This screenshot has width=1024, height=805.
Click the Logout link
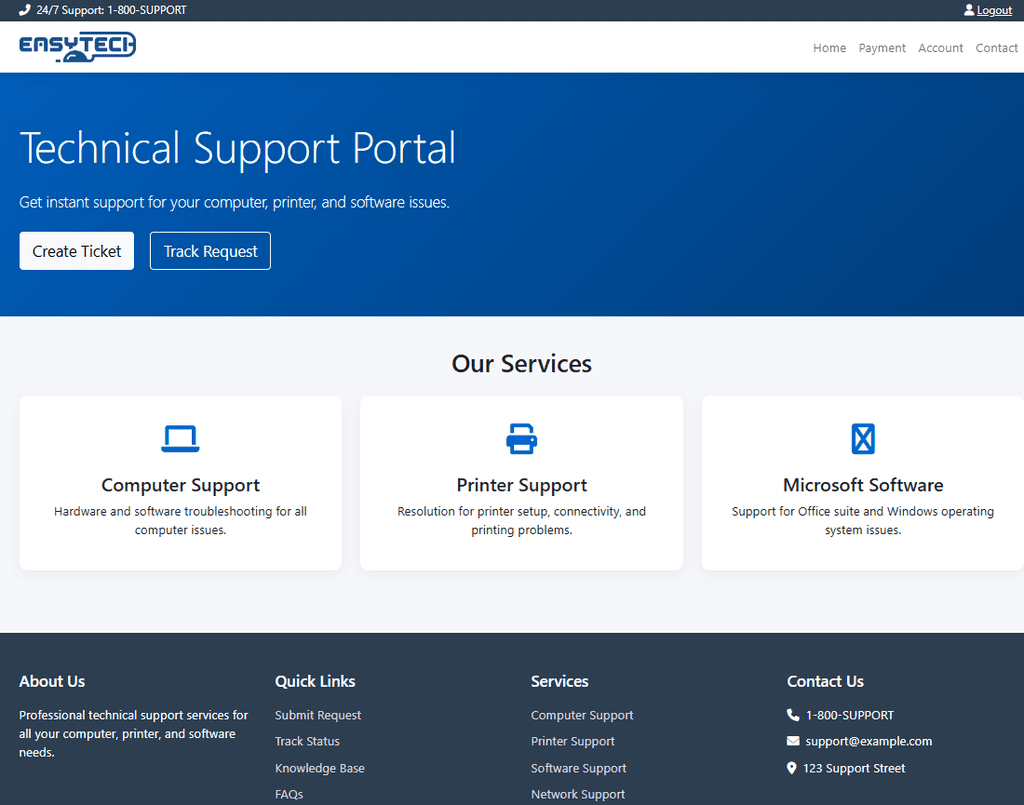pos(994,10)
